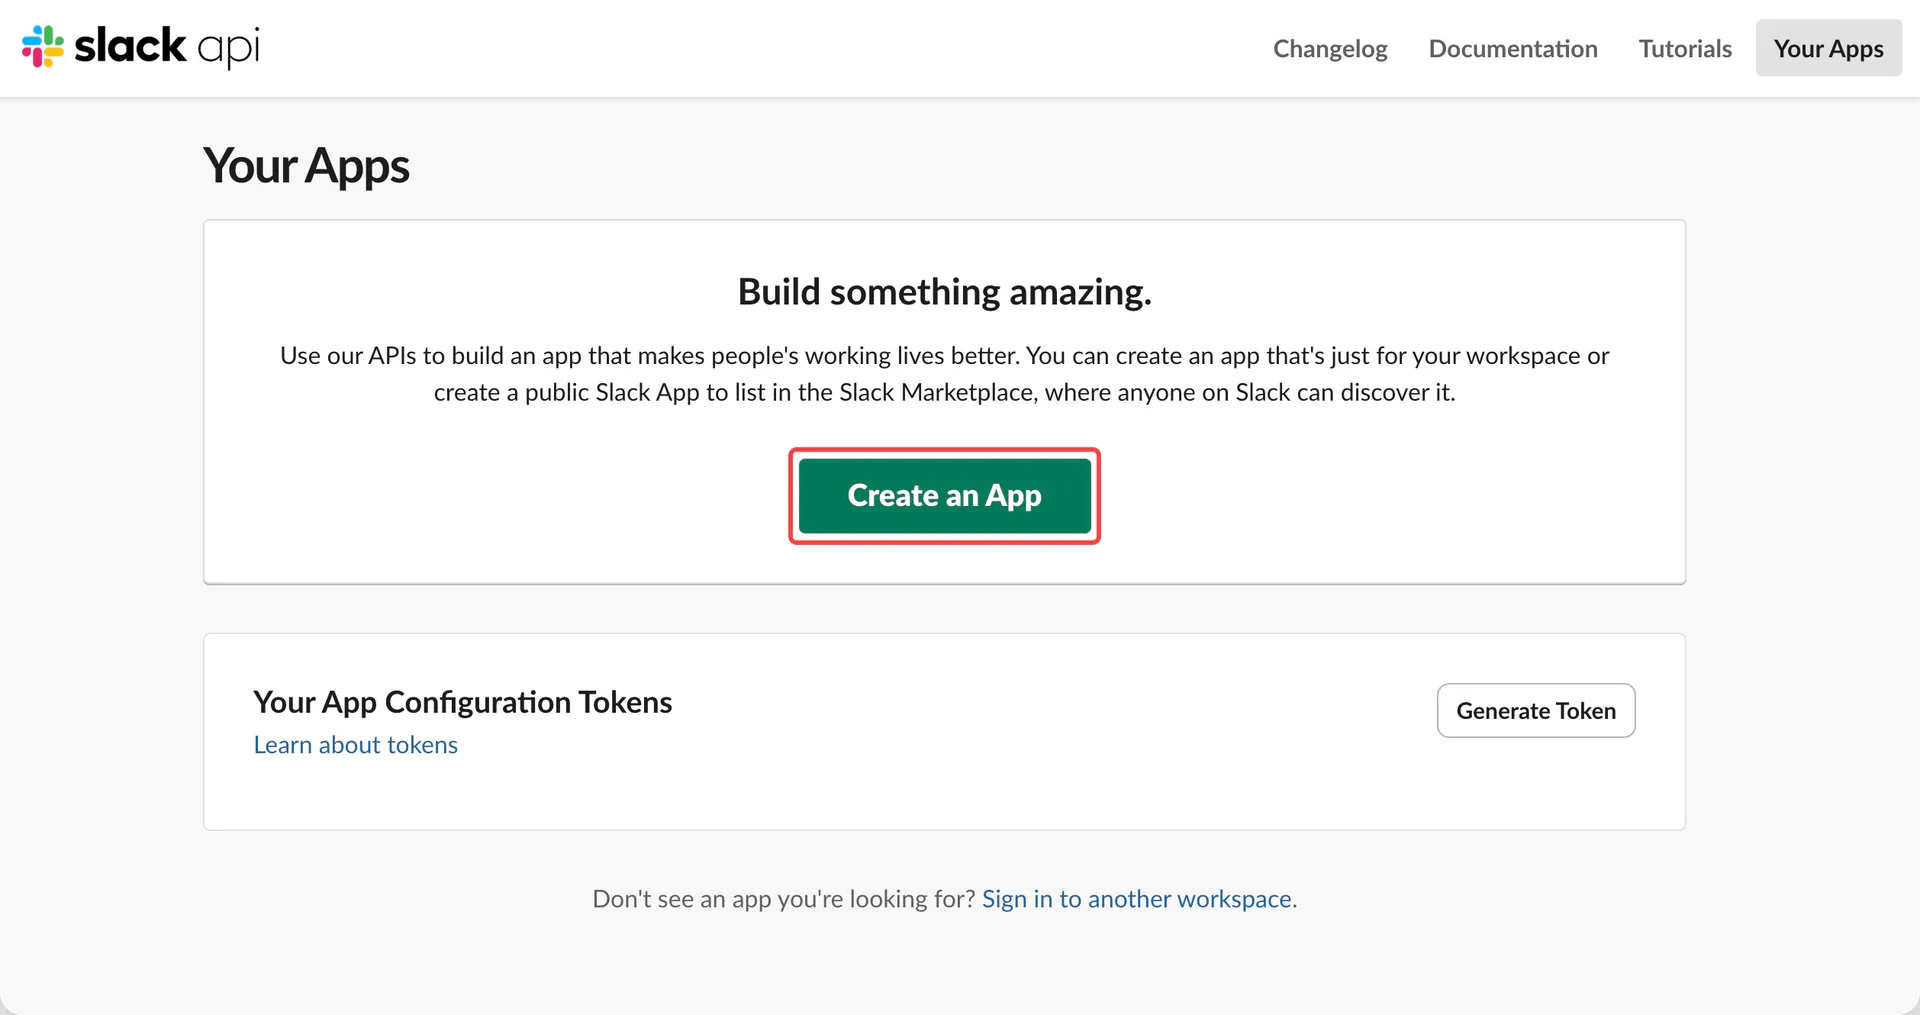Click the Slack logo icon
Screen dimensions: 1920x1015
(x=43, y=47)
